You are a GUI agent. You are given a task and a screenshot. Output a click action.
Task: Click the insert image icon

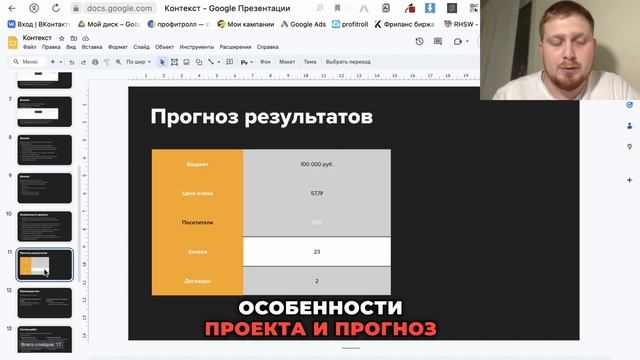186,62
